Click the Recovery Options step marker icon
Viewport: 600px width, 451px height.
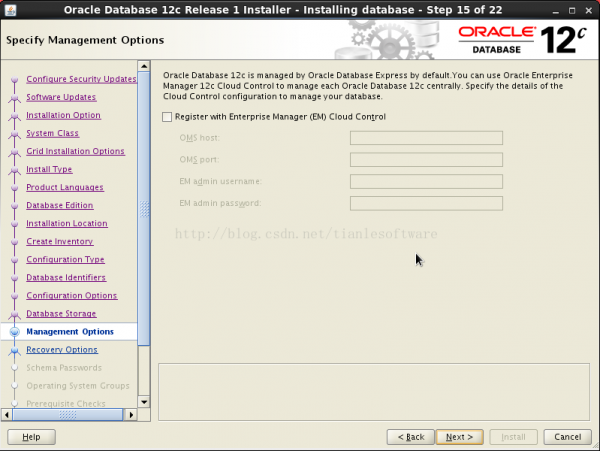pyautogui.click(x=15, y=350)
